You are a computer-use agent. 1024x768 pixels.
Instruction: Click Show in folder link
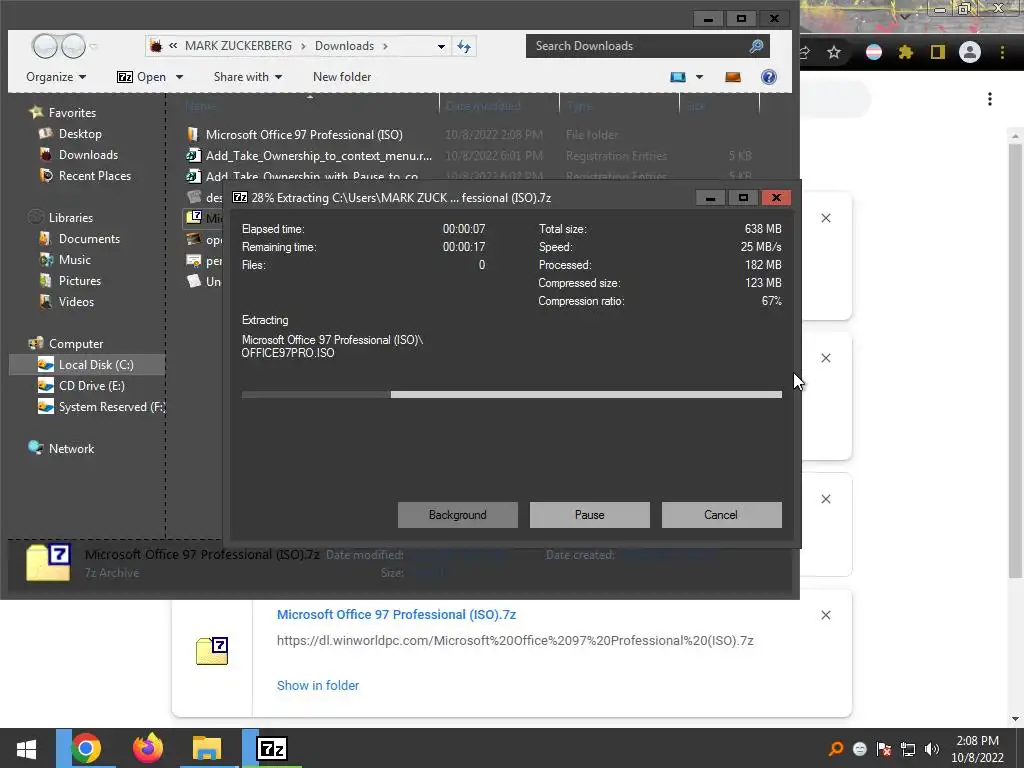point(317,685)
